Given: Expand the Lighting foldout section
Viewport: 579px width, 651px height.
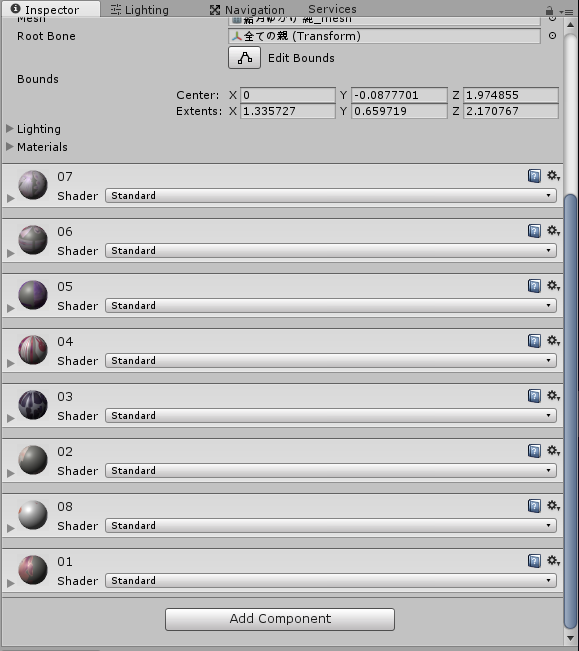Looking at the screenshot, I should point(10,129).
